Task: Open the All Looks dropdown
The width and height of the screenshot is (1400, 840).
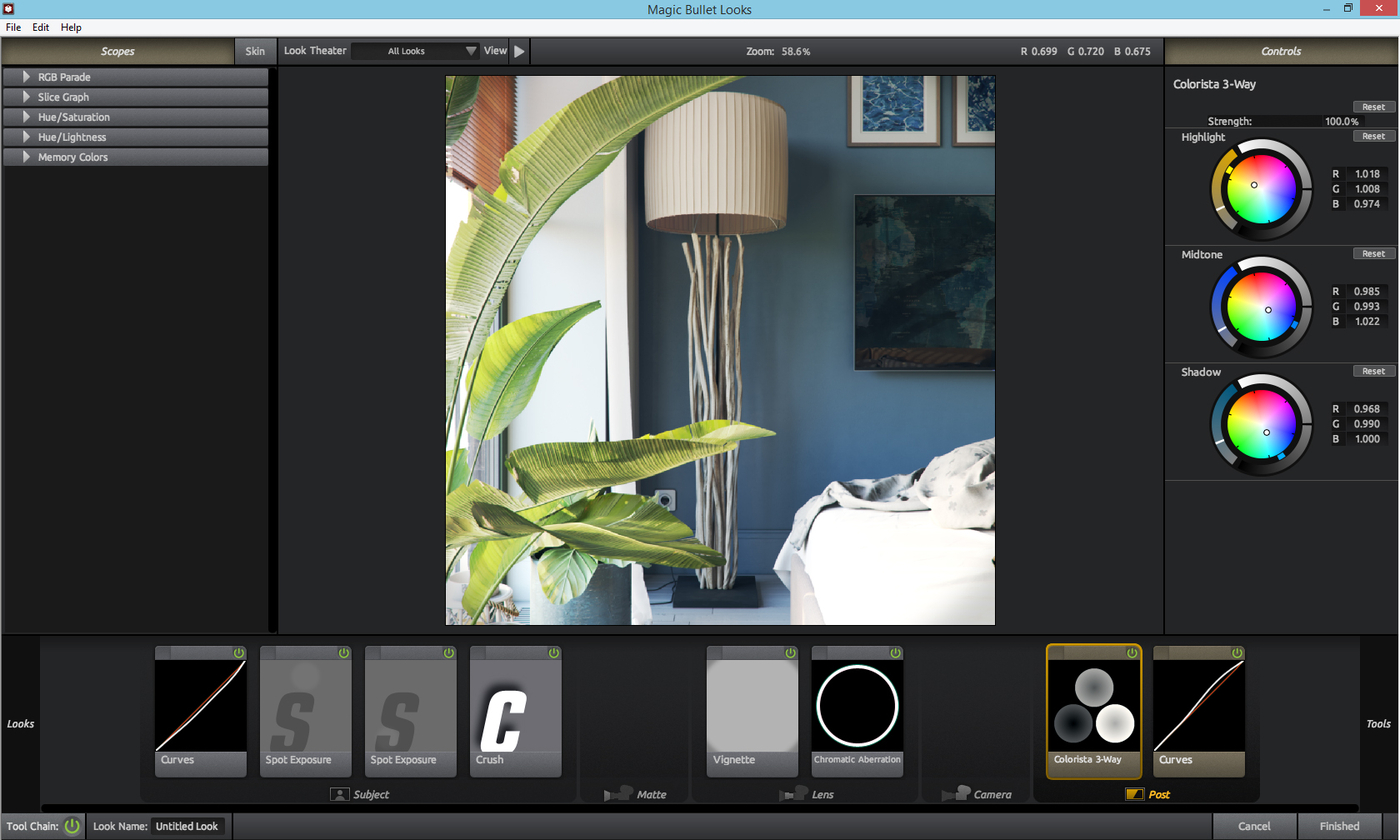Action: tap(416, 51)
